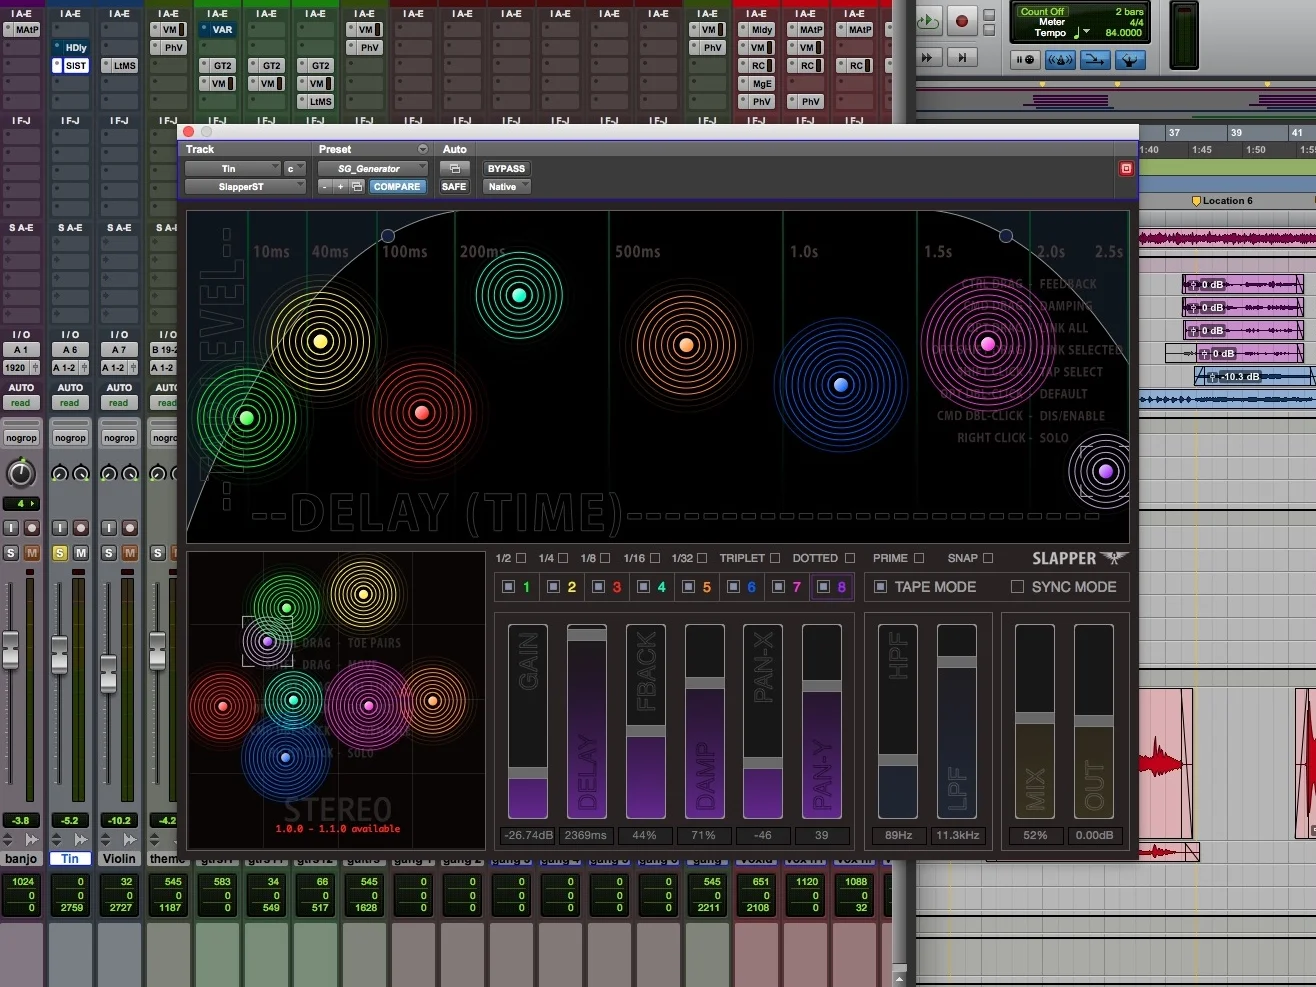Click the blue tap in stereo pan field
This screenshot has height=987, width=1316.
(x=285, y=758)
